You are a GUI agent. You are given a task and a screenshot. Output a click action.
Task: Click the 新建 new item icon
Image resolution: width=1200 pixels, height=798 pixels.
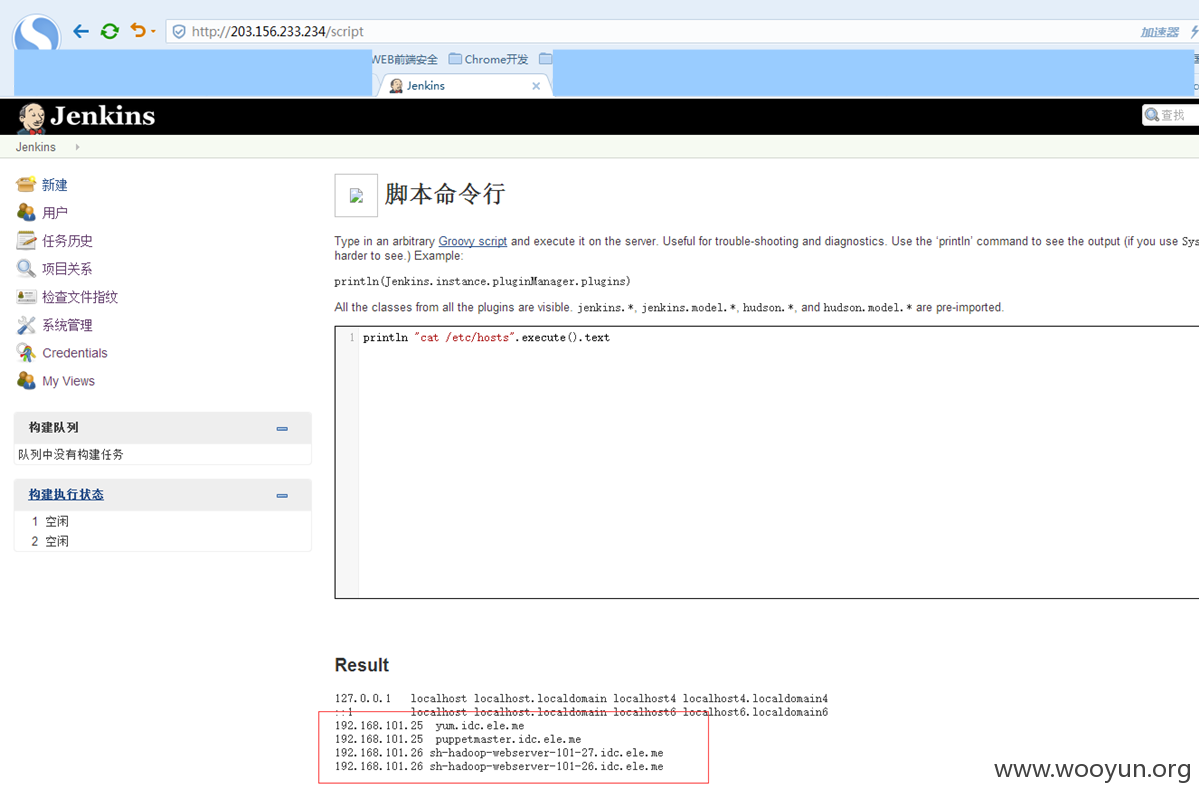click(x=26, y=184)
